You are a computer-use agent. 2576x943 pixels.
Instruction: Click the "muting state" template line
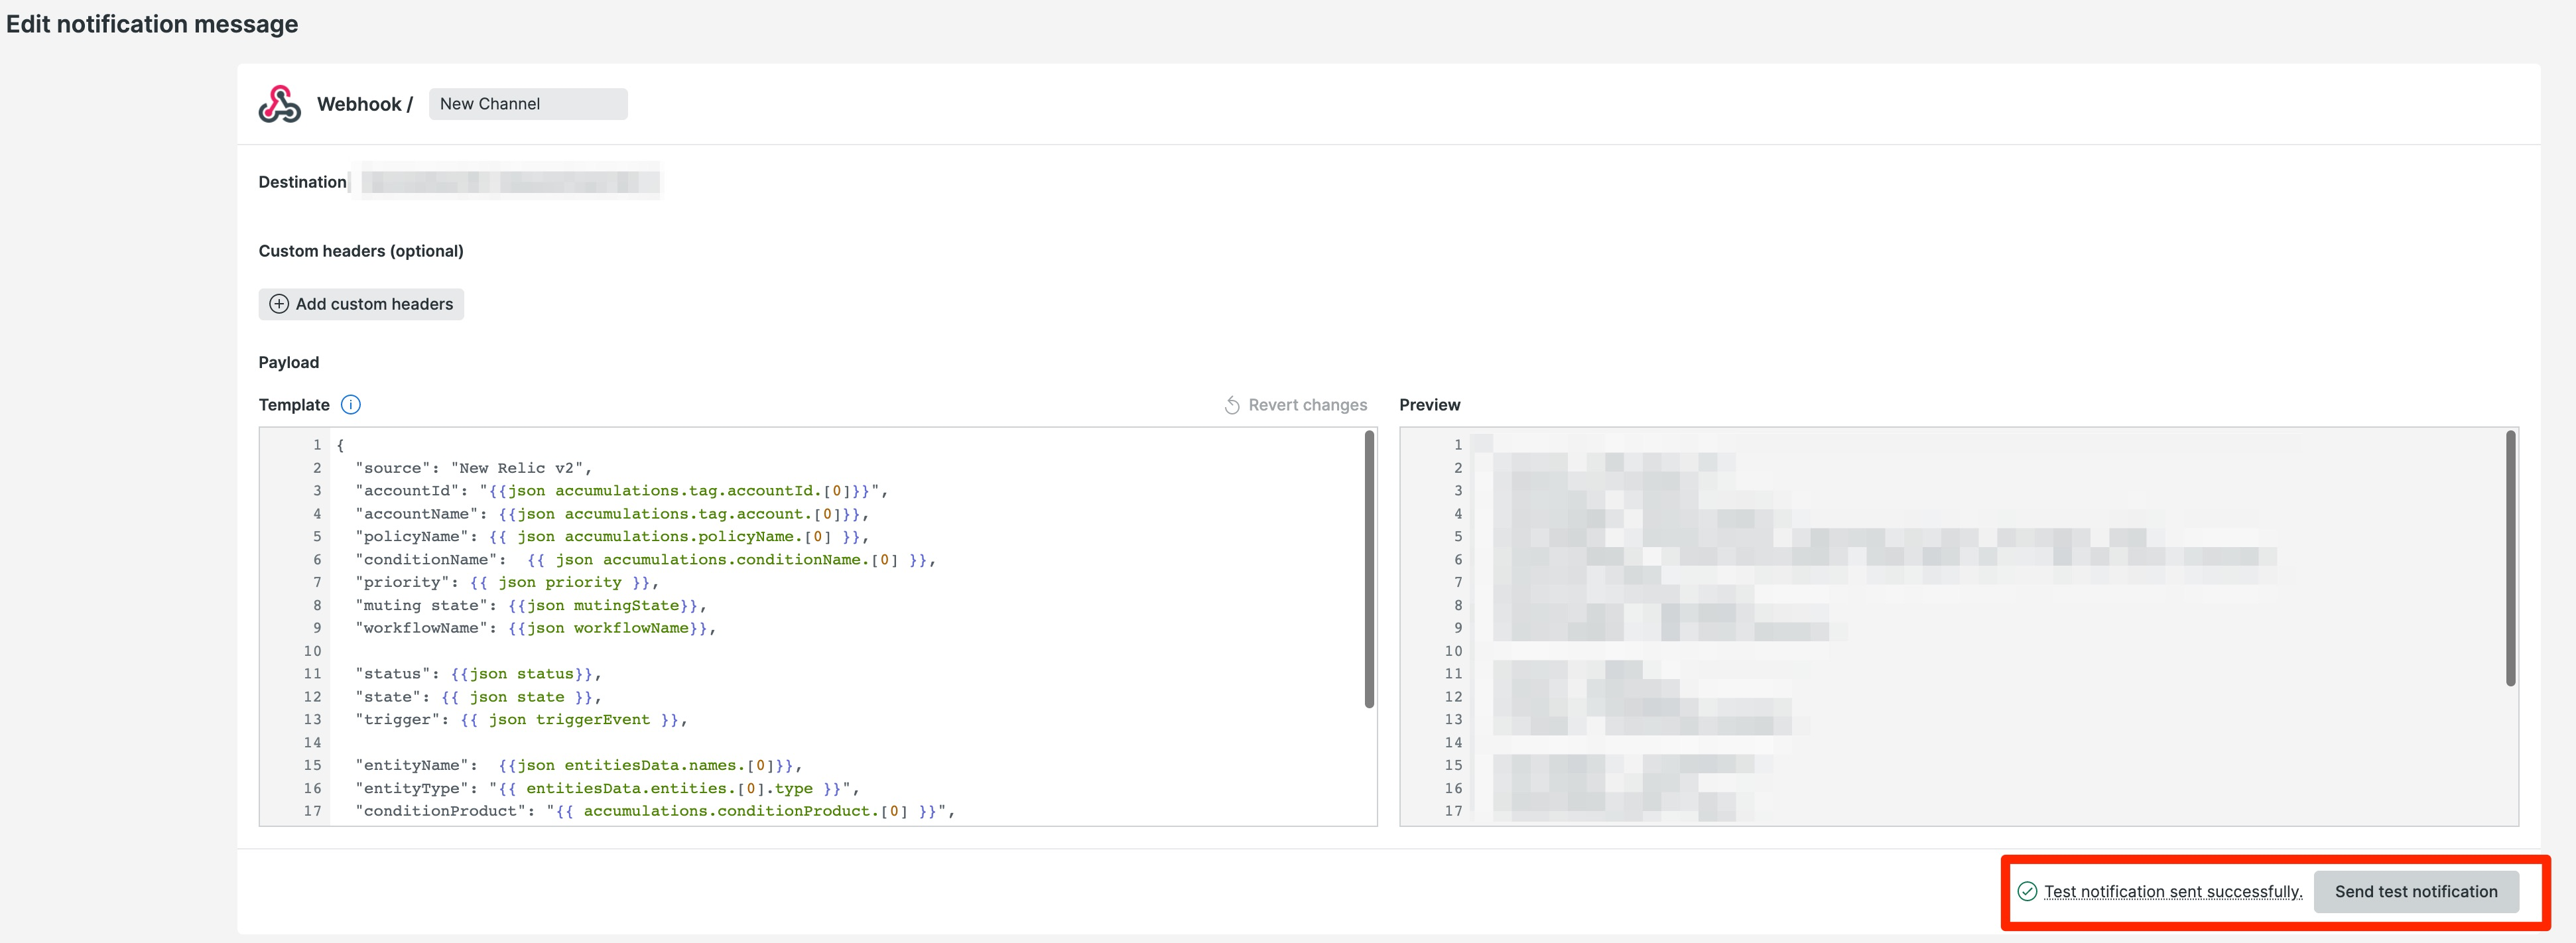531,605
